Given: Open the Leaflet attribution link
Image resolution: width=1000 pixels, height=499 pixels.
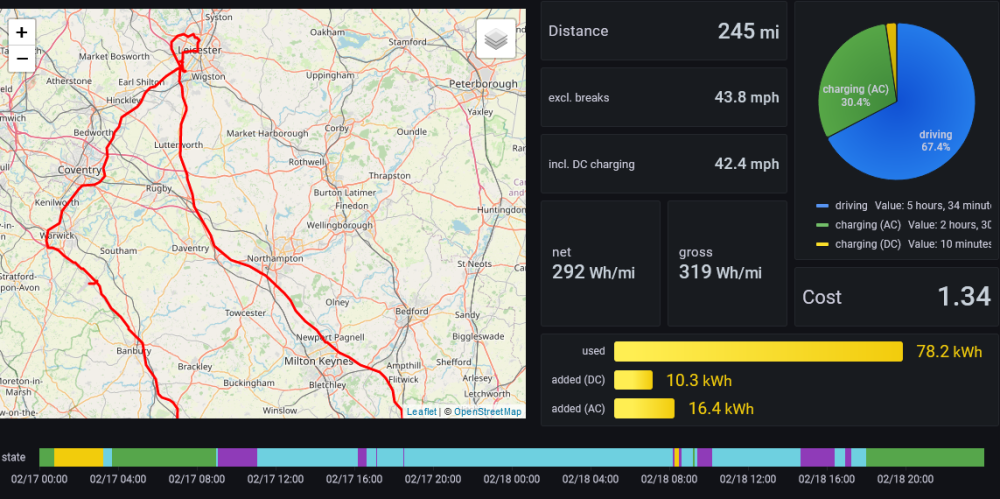Looking at the screenshot, I should click(x=422, y=412).
